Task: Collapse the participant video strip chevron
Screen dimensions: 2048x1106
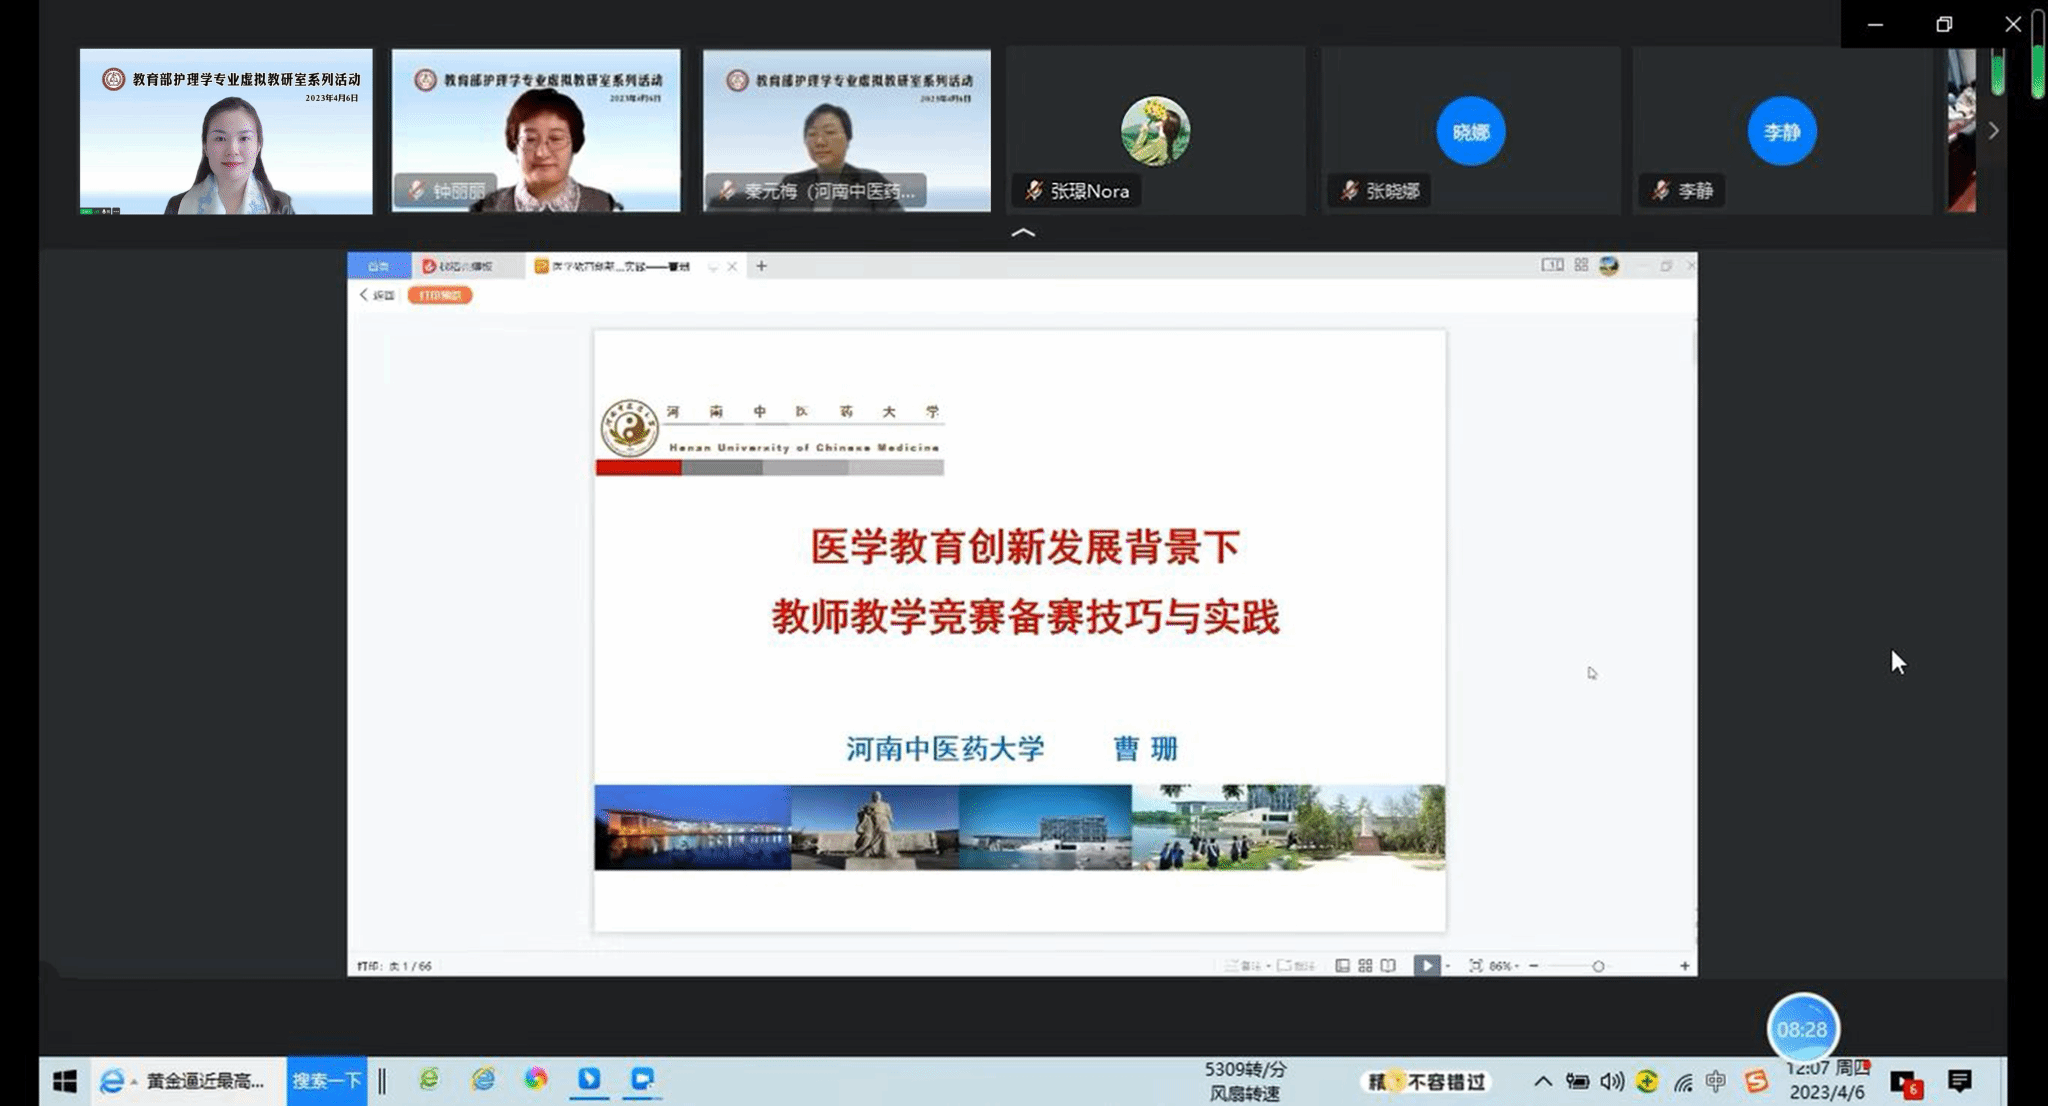Action: (1023, 232)
